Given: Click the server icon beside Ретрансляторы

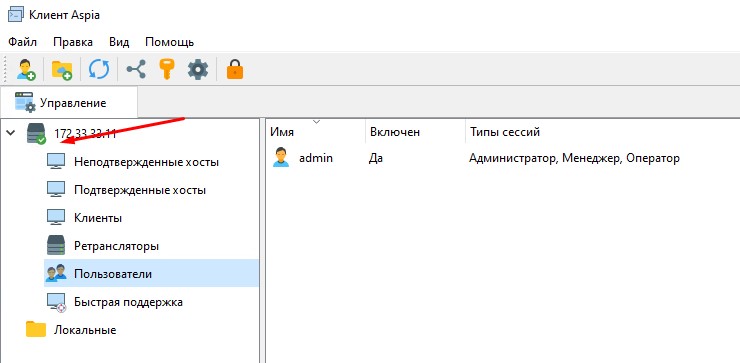Looking at the screenshot, I should [56, 245].
